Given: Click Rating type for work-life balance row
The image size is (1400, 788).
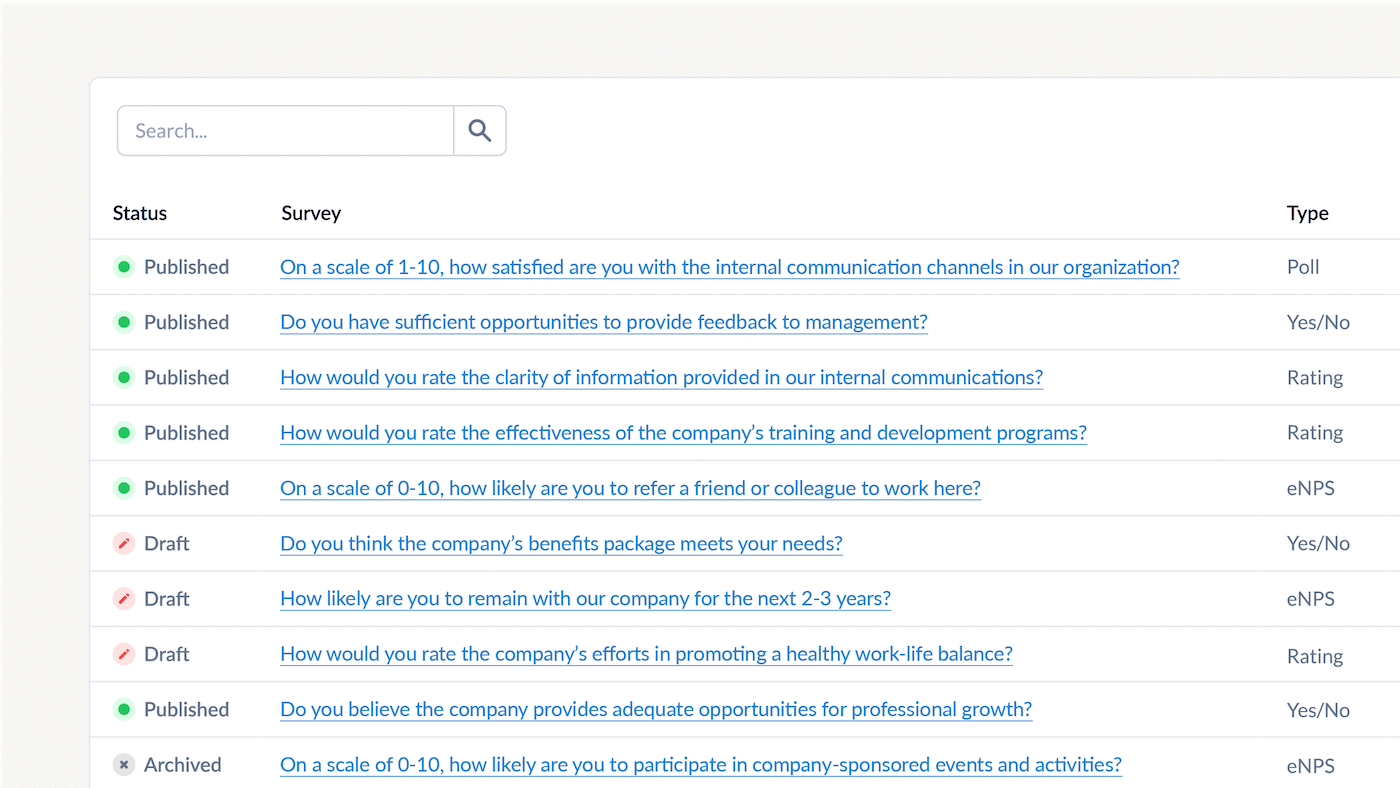Looking at the screenshot, I should click(x=1315, y=656).
